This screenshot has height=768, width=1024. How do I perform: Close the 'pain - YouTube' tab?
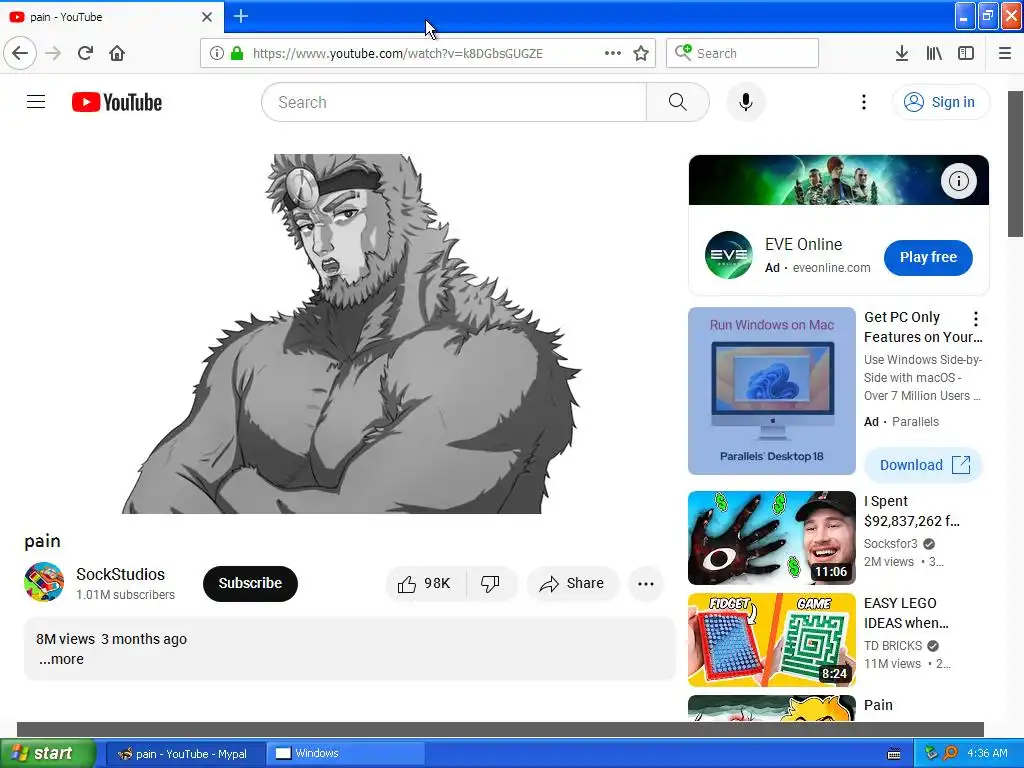point(206,17)
